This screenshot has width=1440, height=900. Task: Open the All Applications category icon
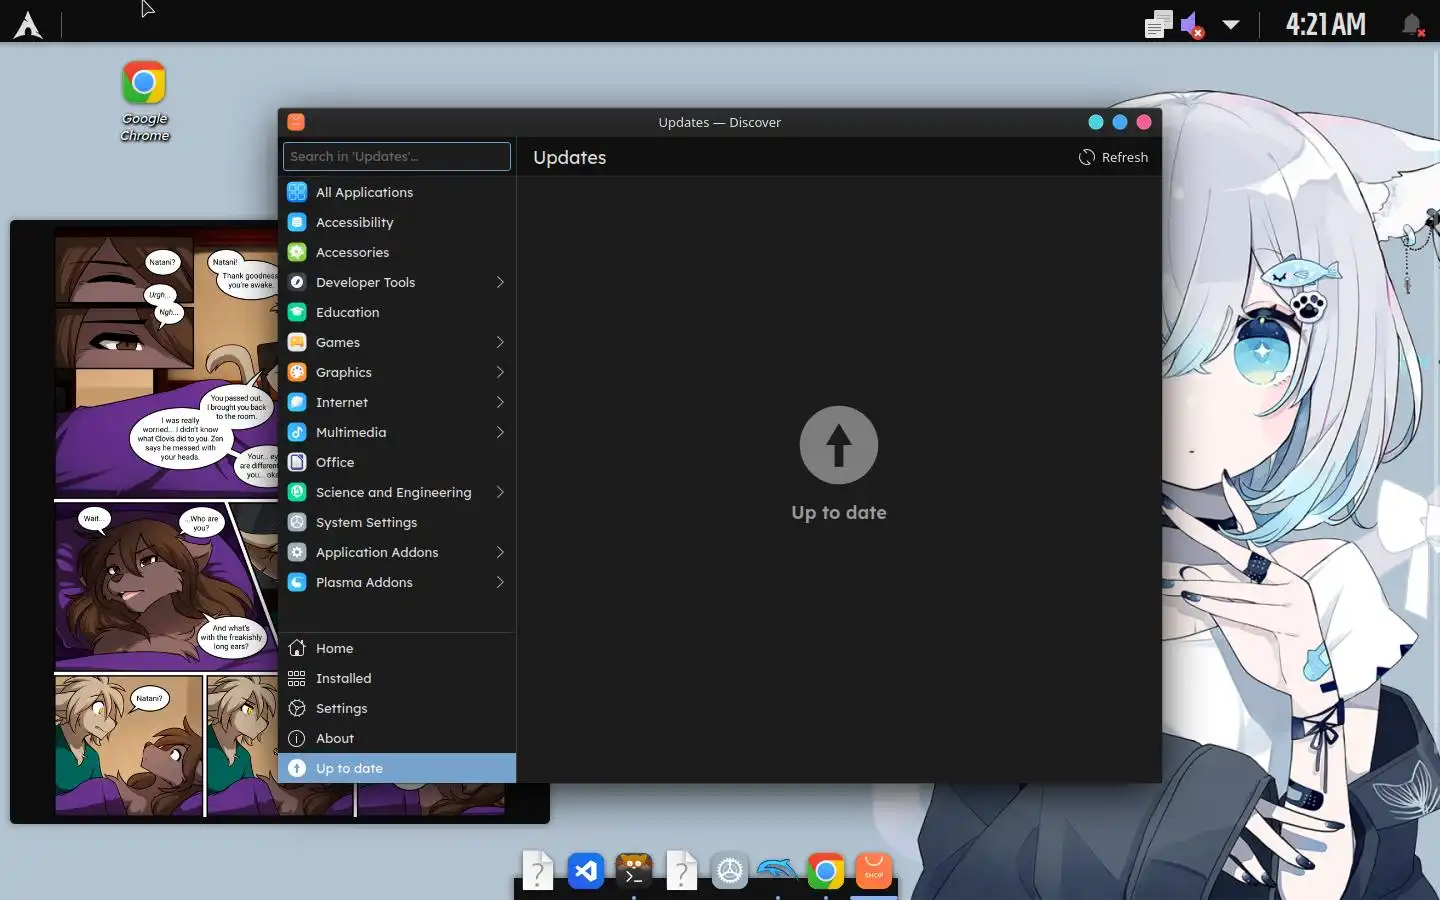[297, 192]
